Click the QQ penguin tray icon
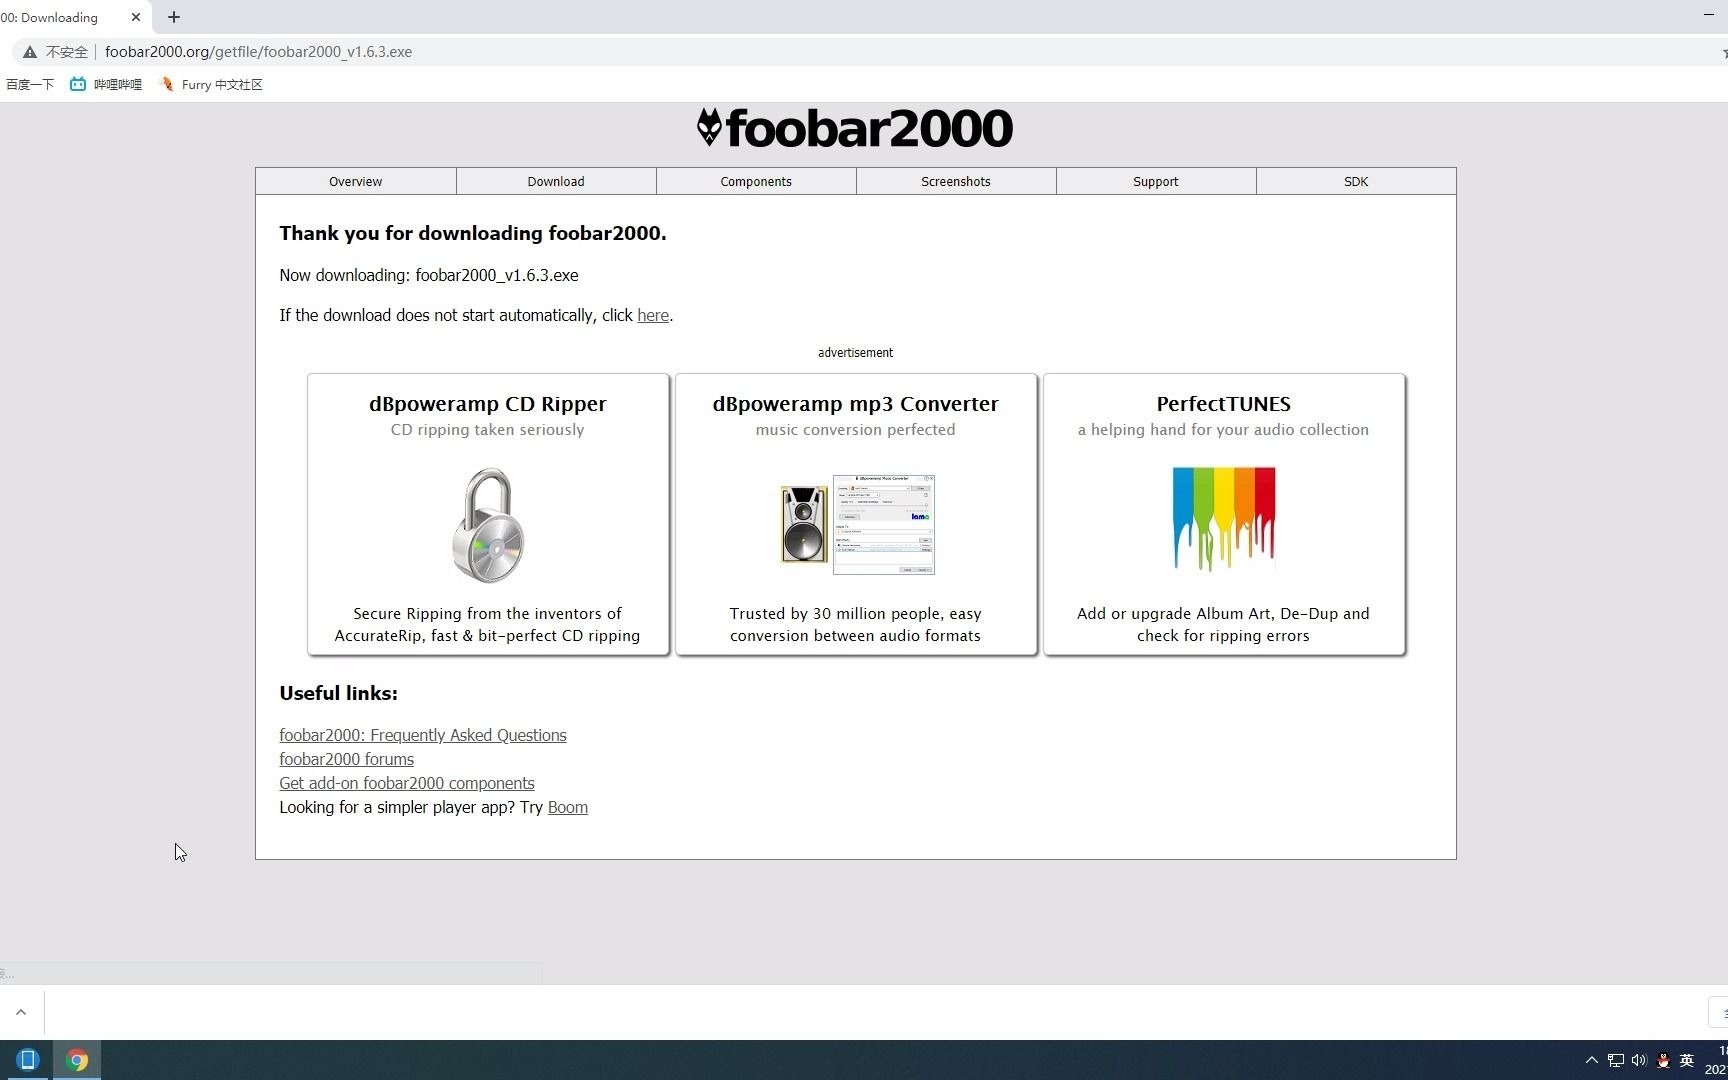The image size is (1728, 1080). [1664, 1060]
